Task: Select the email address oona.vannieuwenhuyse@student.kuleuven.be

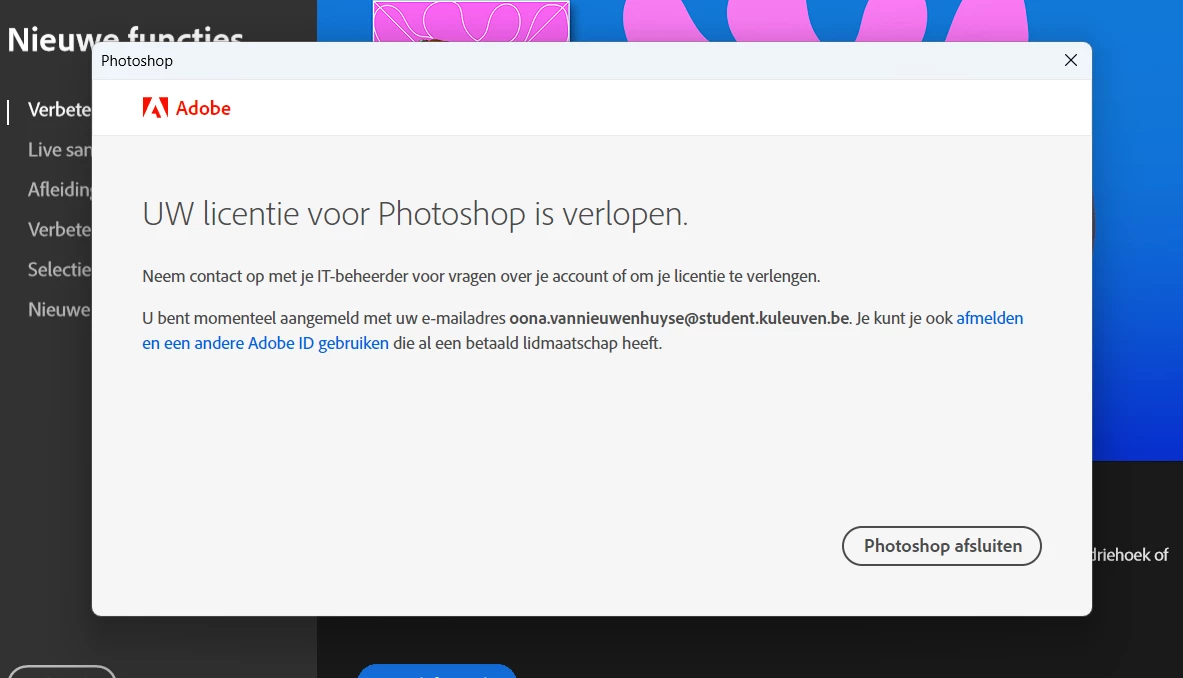Action: (679, 318)
